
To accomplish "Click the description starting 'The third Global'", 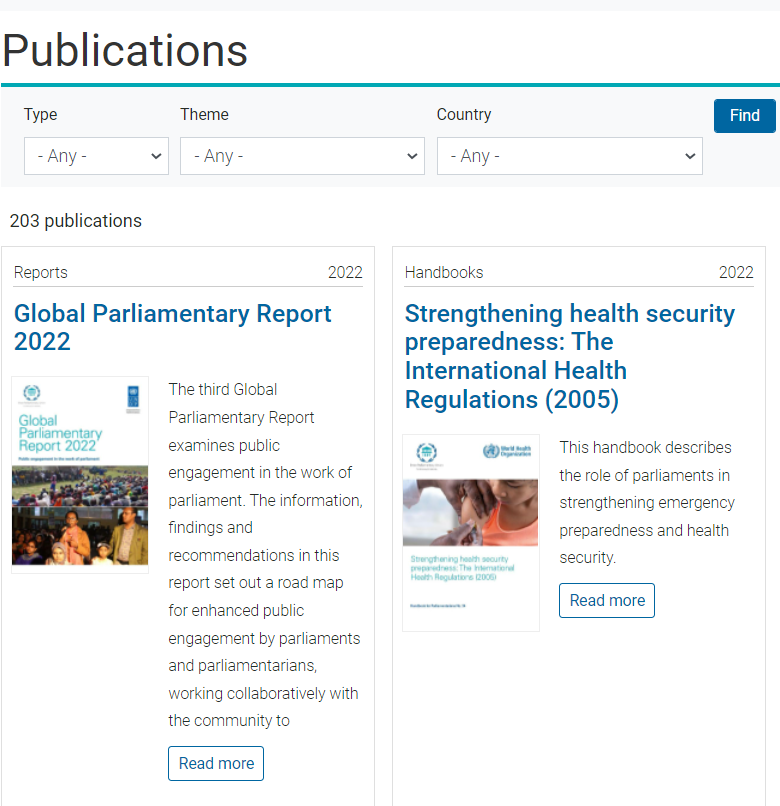I will point(265,555).
